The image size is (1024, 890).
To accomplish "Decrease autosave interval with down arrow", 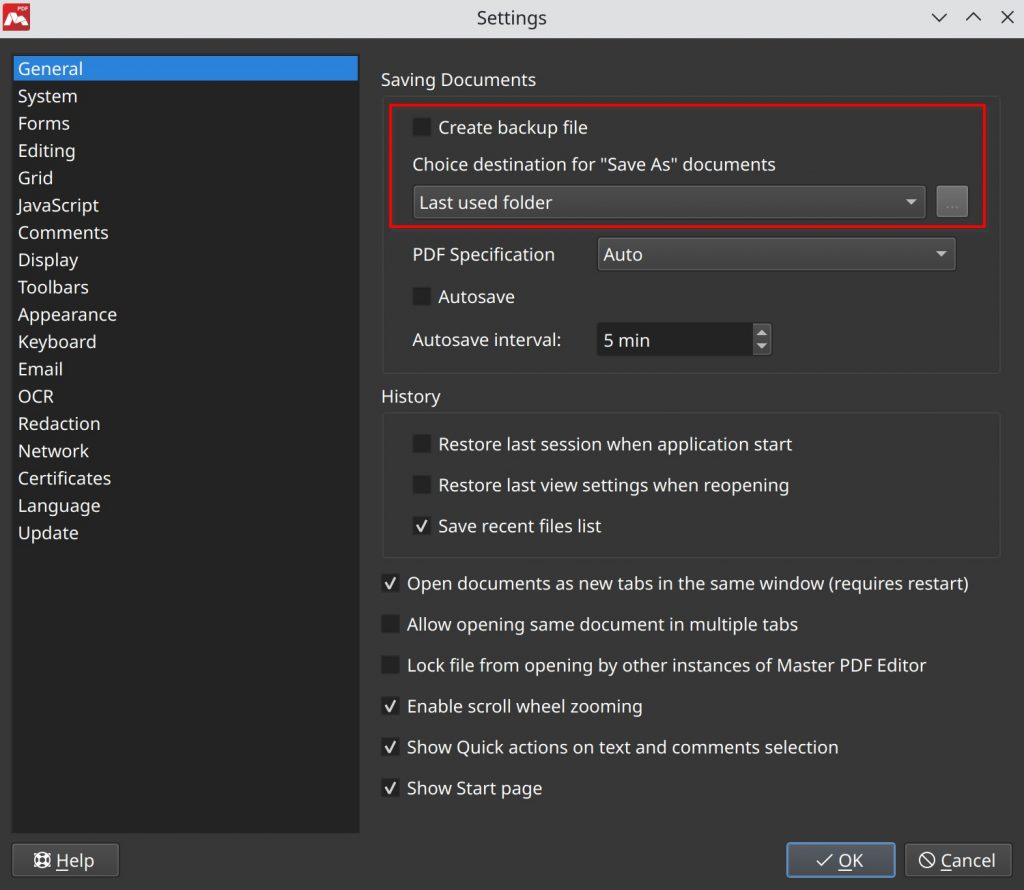I will pyautogui.click(x=761, y=347).
